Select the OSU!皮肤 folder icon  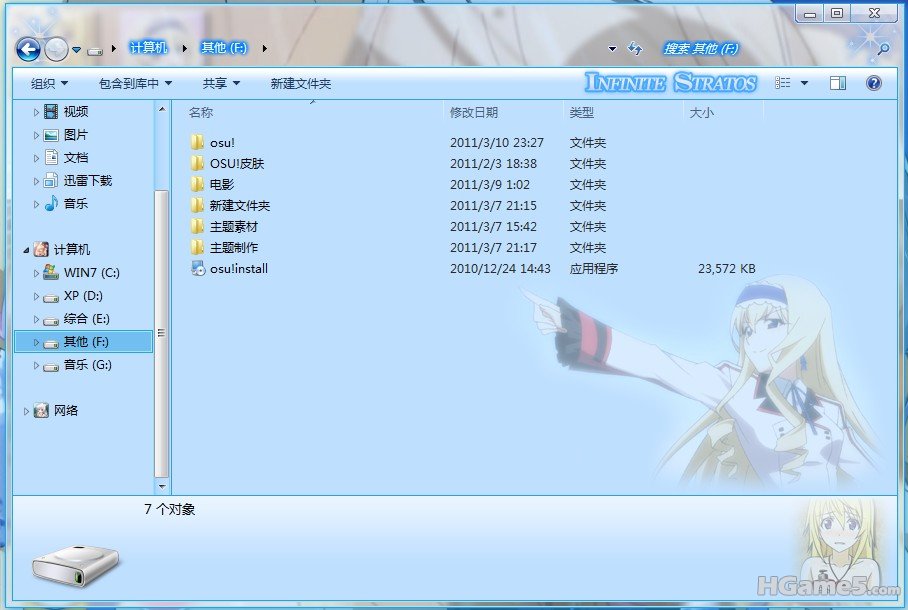point(197,163)
